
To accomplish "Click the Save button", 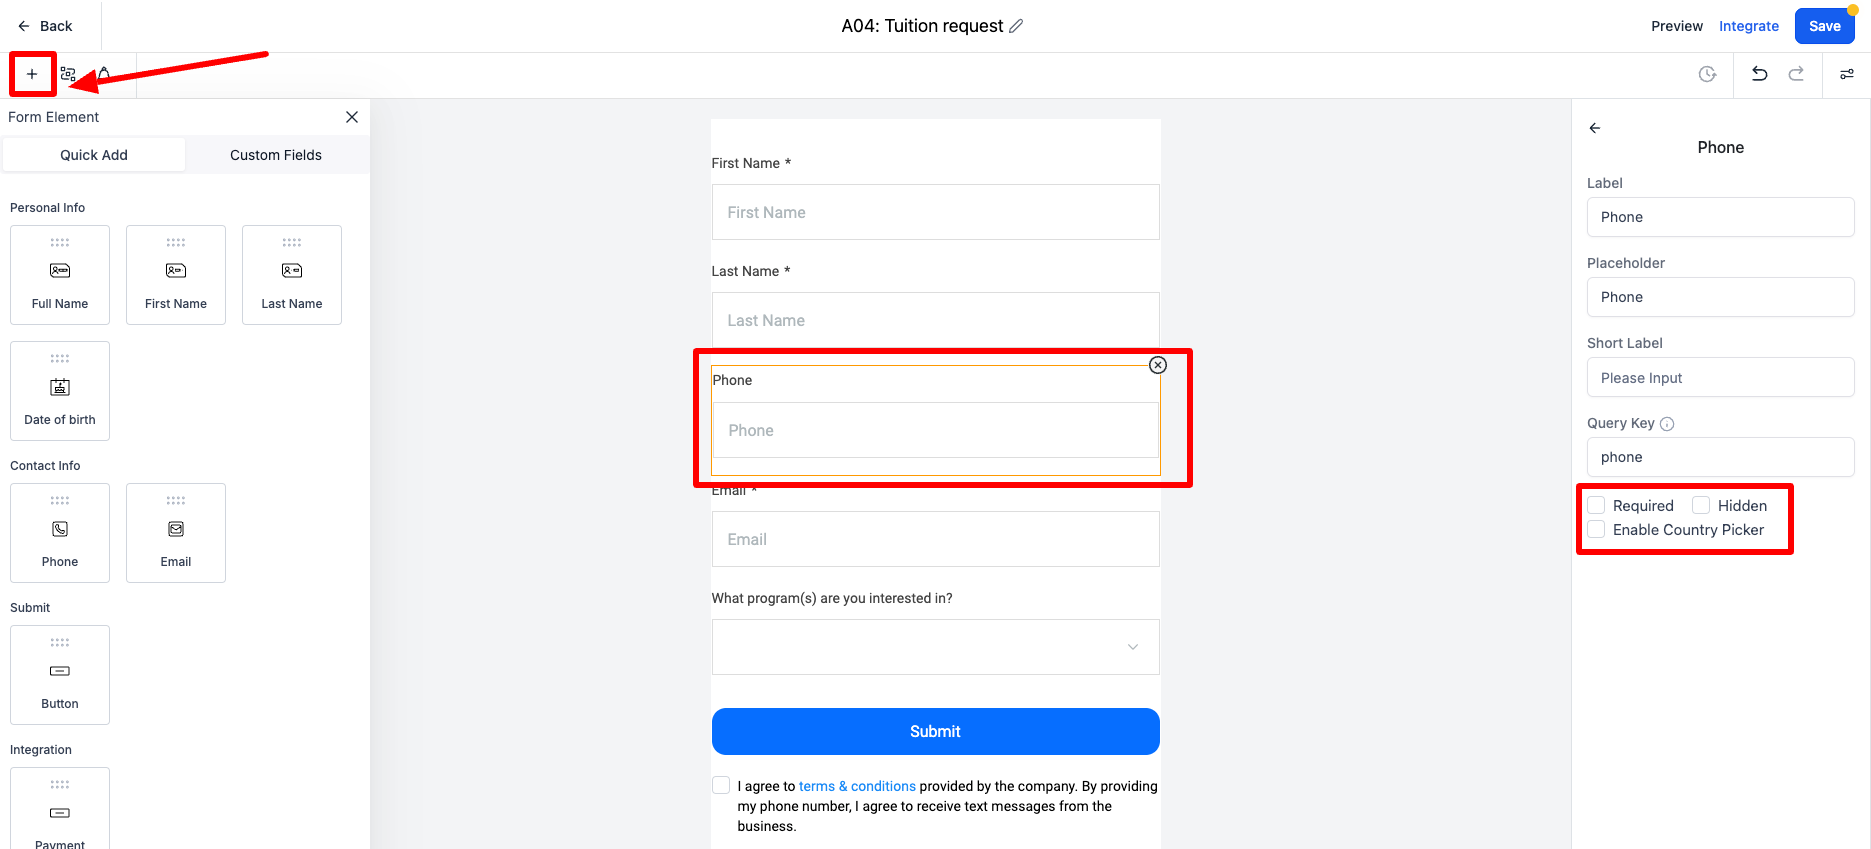I will click(x=1825, y=26).
